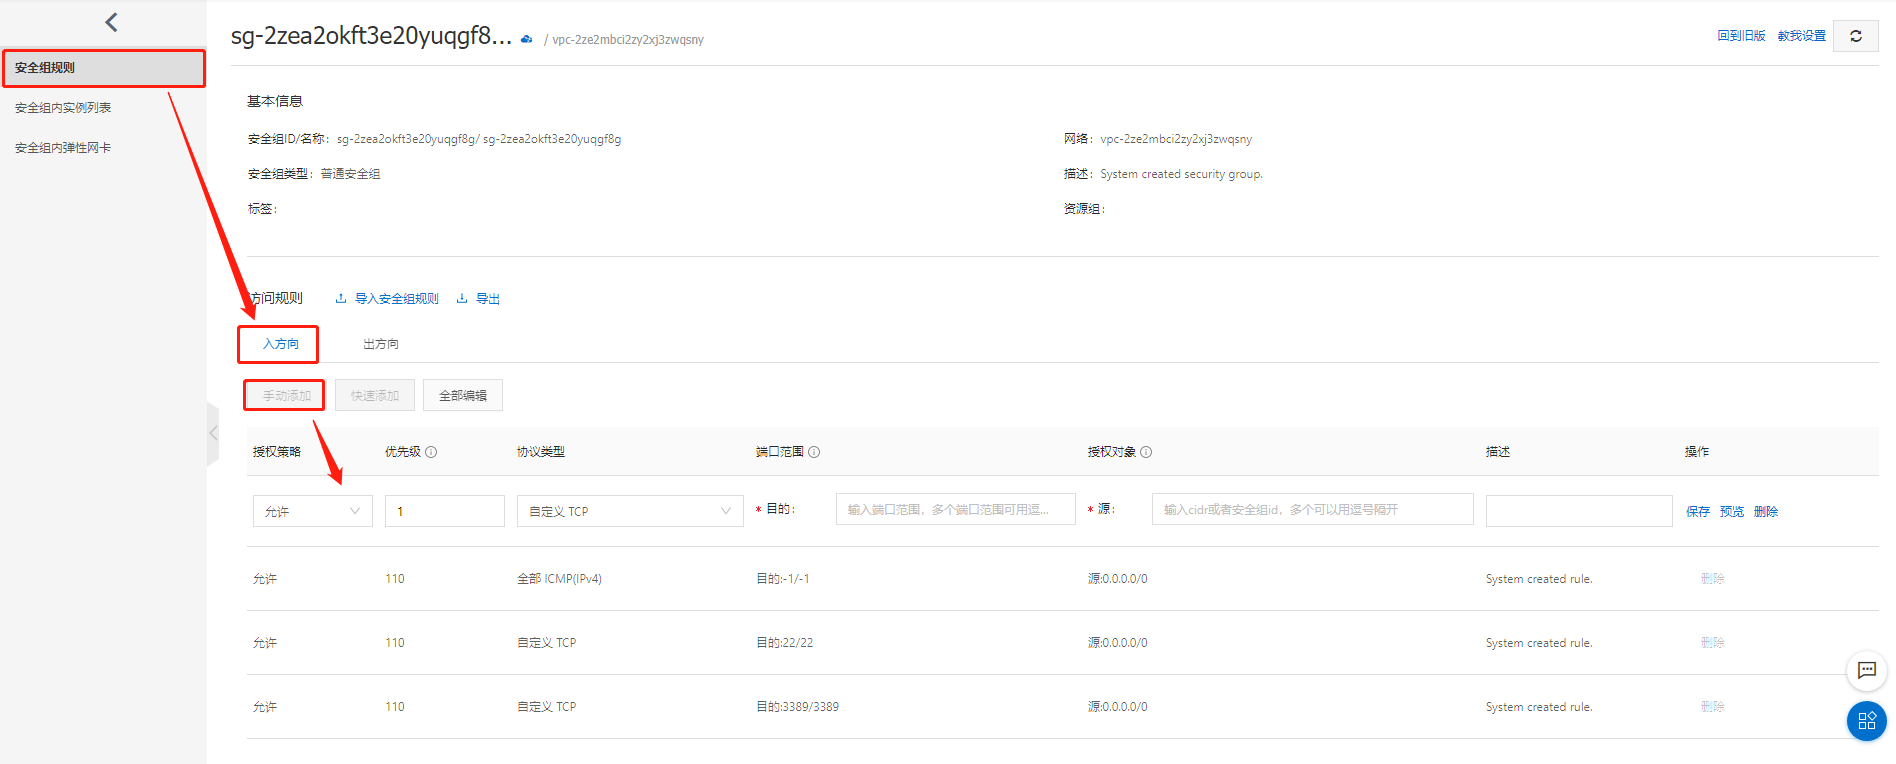
Task: Click the 全部 ICMP(IPv4) protocol cell
Action: [559, 579]
